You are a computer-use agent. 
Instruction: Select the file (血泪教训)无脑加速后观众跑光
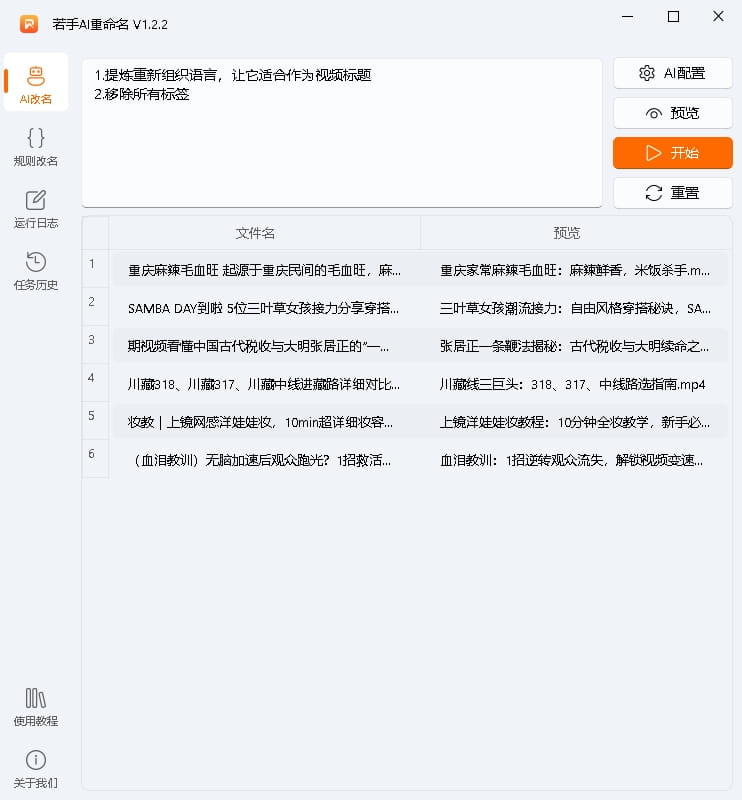(260, 460)
